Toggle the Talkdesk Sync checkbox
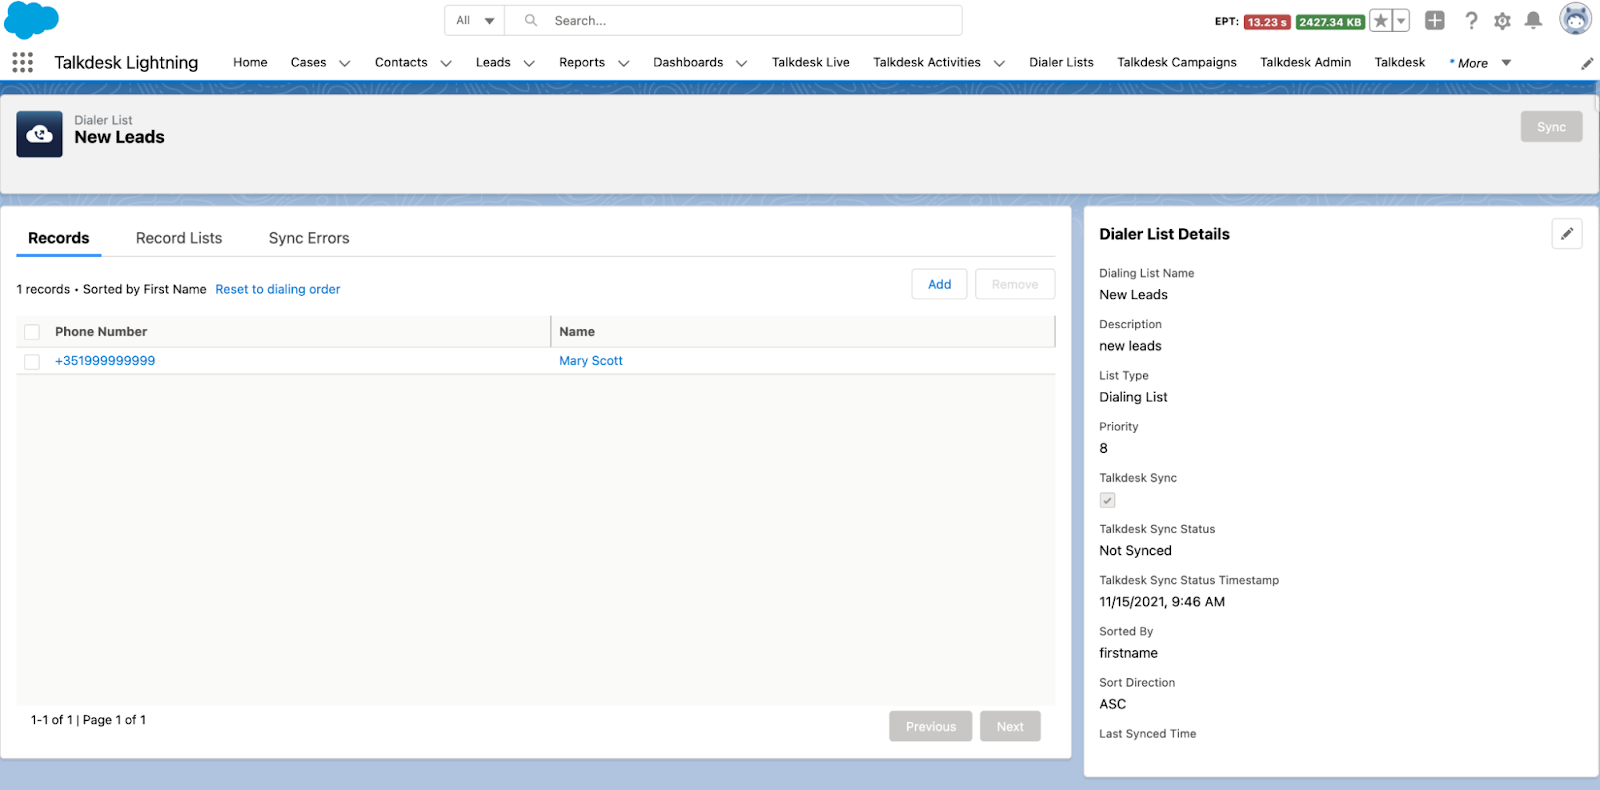This screenshot has height=790, width=1600. 1107,500
